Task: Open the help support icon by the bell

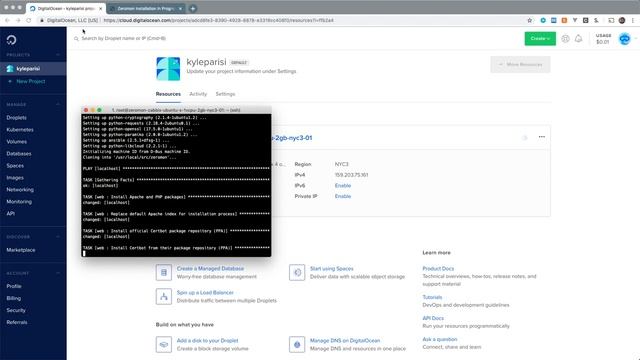Action: click(565, 39)
